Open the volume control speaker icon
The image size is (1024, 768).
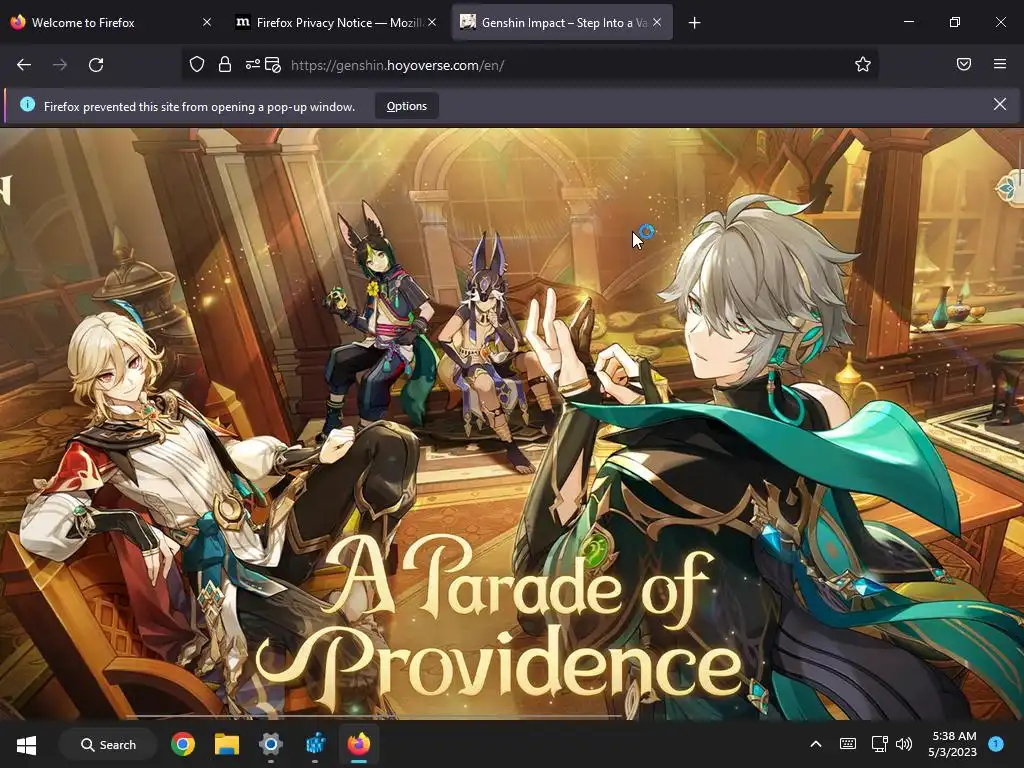(x=904, y=744)
